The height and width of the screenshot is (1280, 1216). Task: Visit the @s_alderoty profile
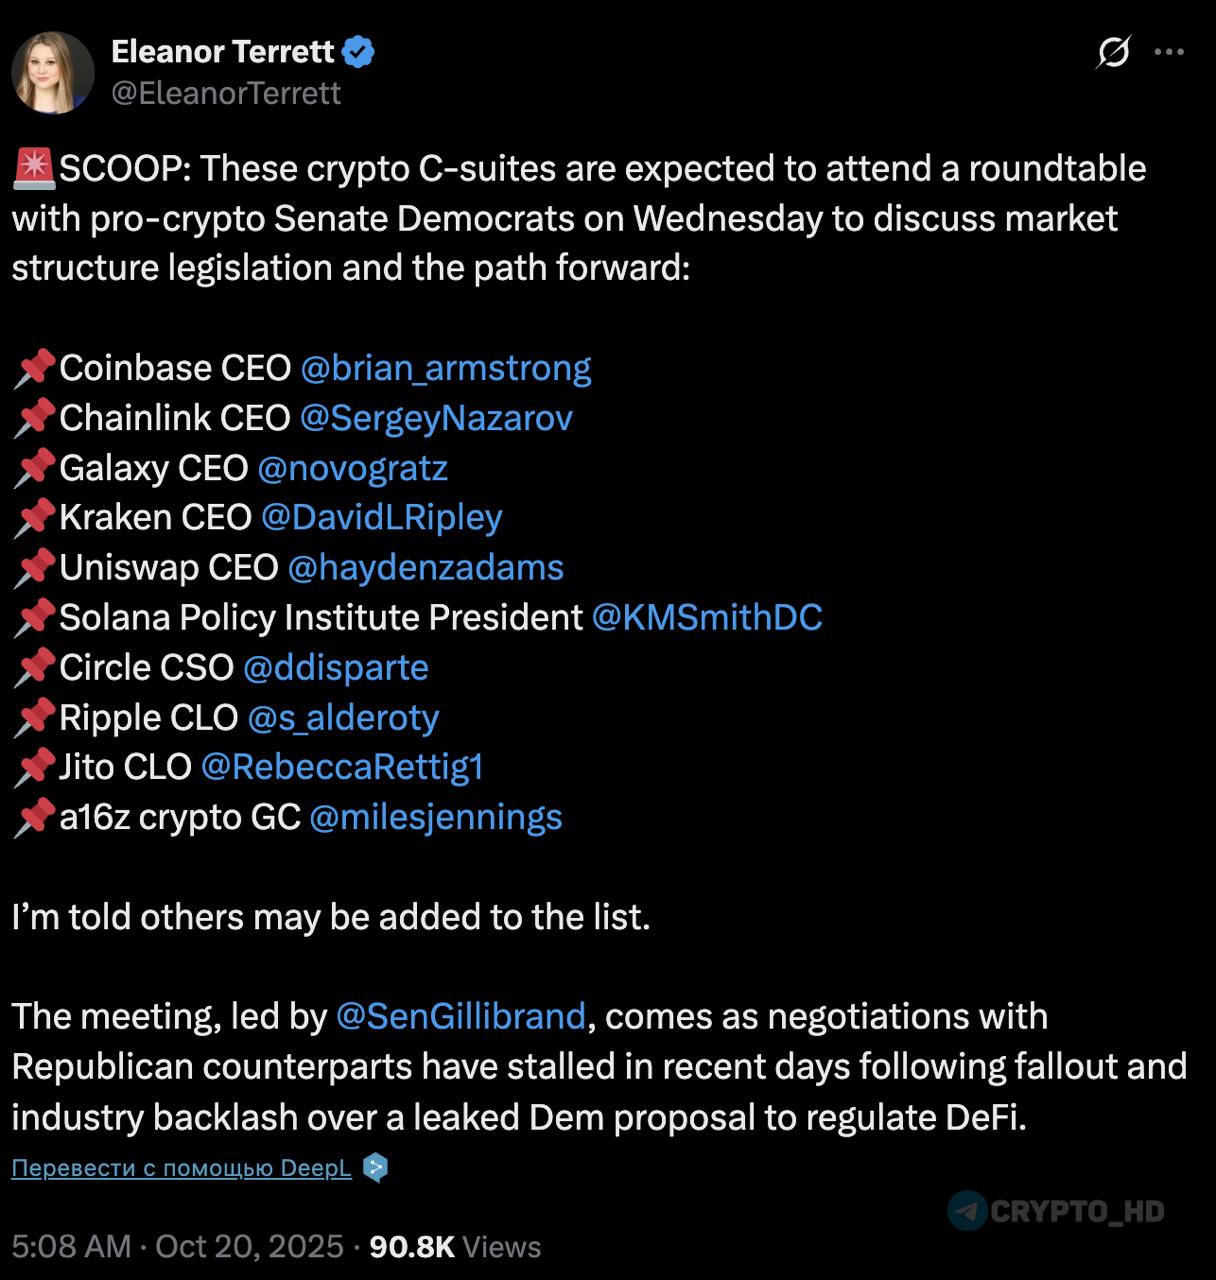[343, 718]
